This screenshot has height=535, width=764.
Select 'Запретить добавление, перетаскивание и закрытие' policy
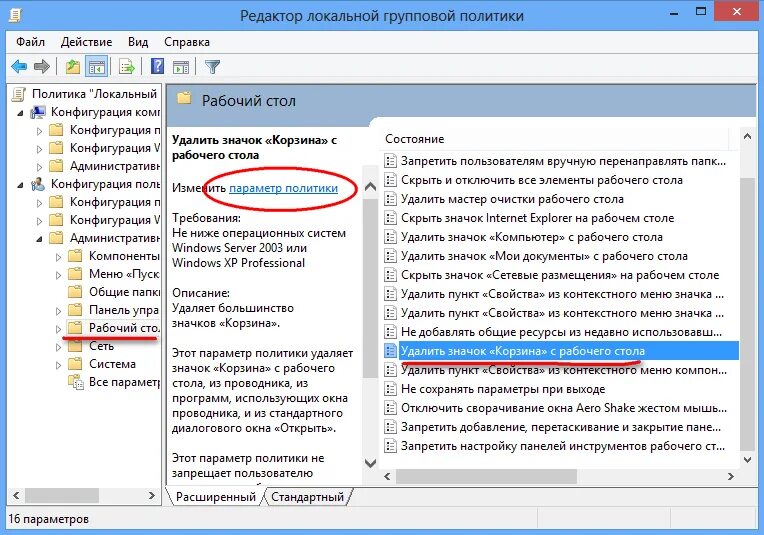(561, 427)
